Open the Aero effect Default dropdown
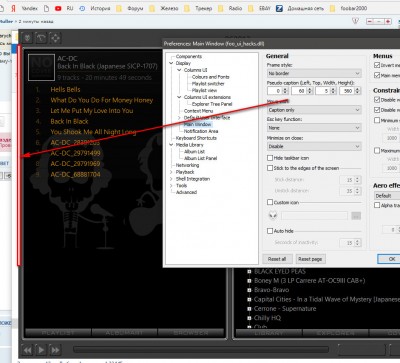The image size is (400, 363). [x=387, y=196]
